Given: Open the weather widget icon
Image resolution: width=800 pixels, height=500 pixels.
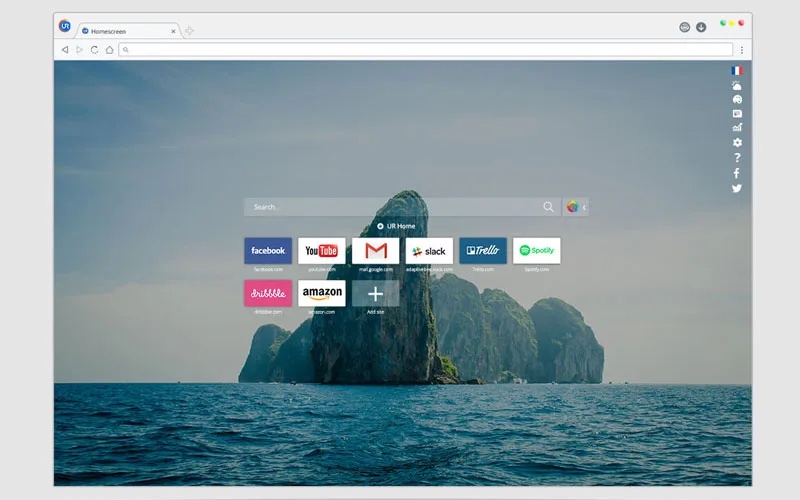Looking at the screenshot, I should tap(737, 85).
